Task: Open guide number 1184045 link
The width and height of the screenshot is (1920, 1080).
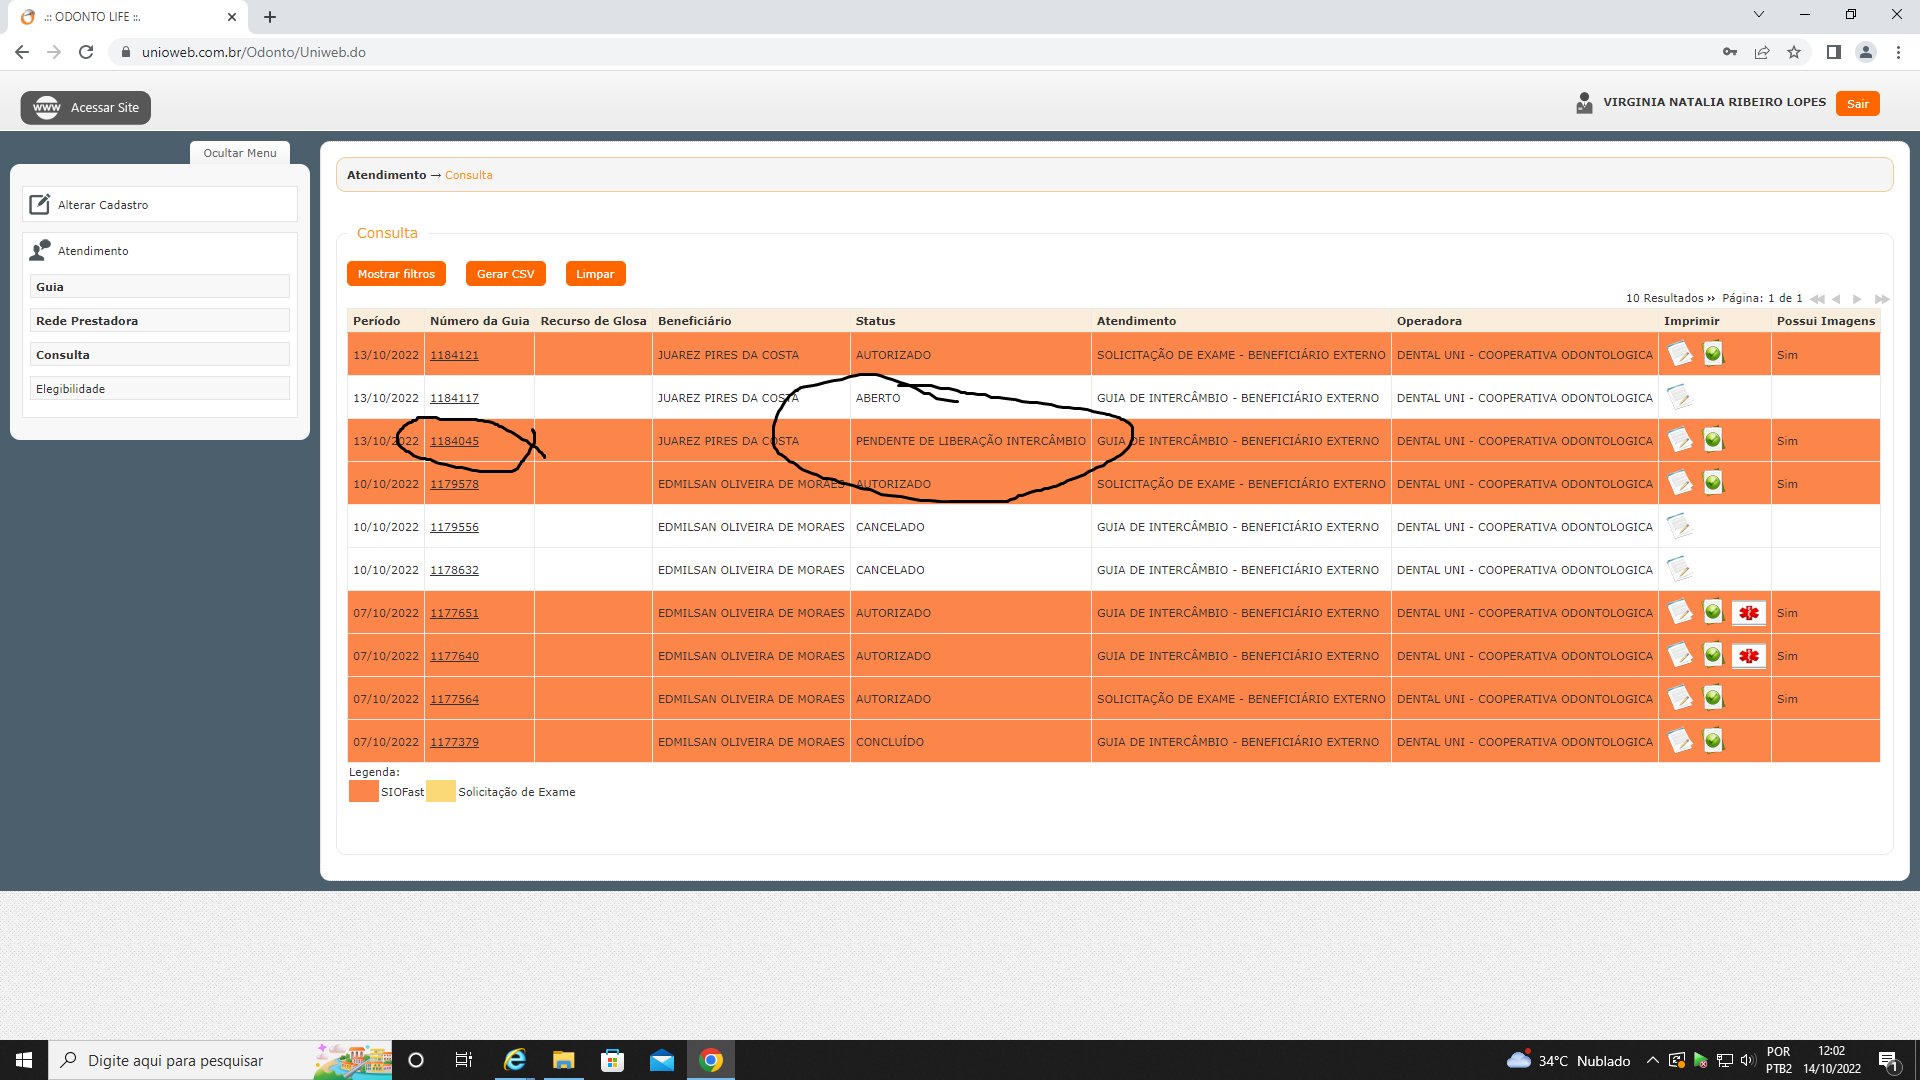Action: (x=454, y=441)
